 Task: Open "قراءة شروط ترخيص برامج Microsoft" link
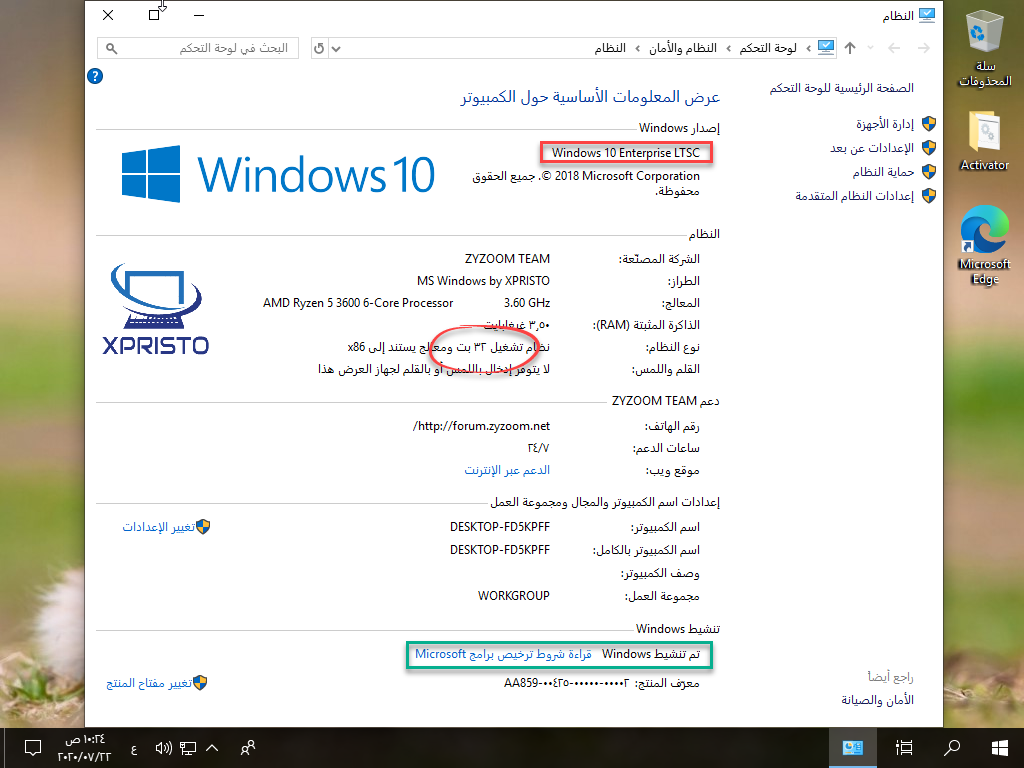(503, 654)
